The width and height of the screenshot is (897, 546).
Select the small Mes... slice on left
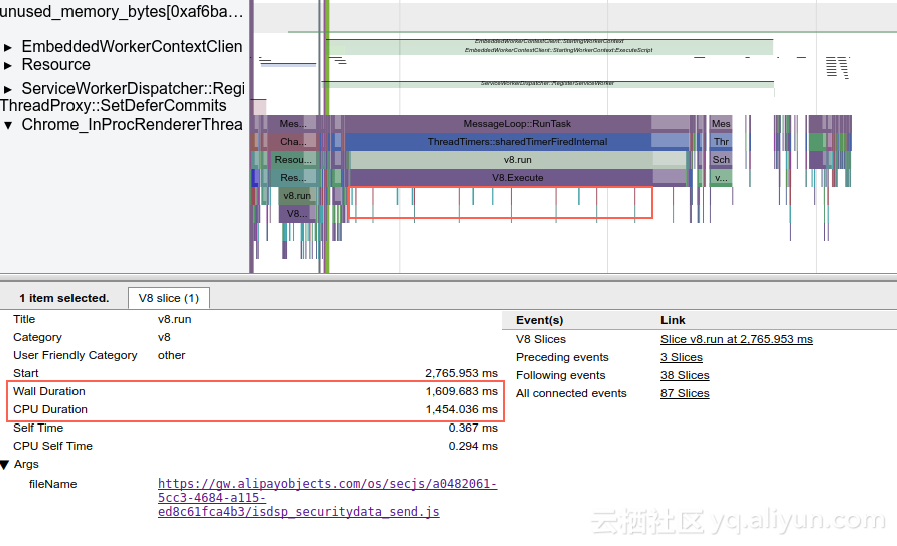coord(293,124)
